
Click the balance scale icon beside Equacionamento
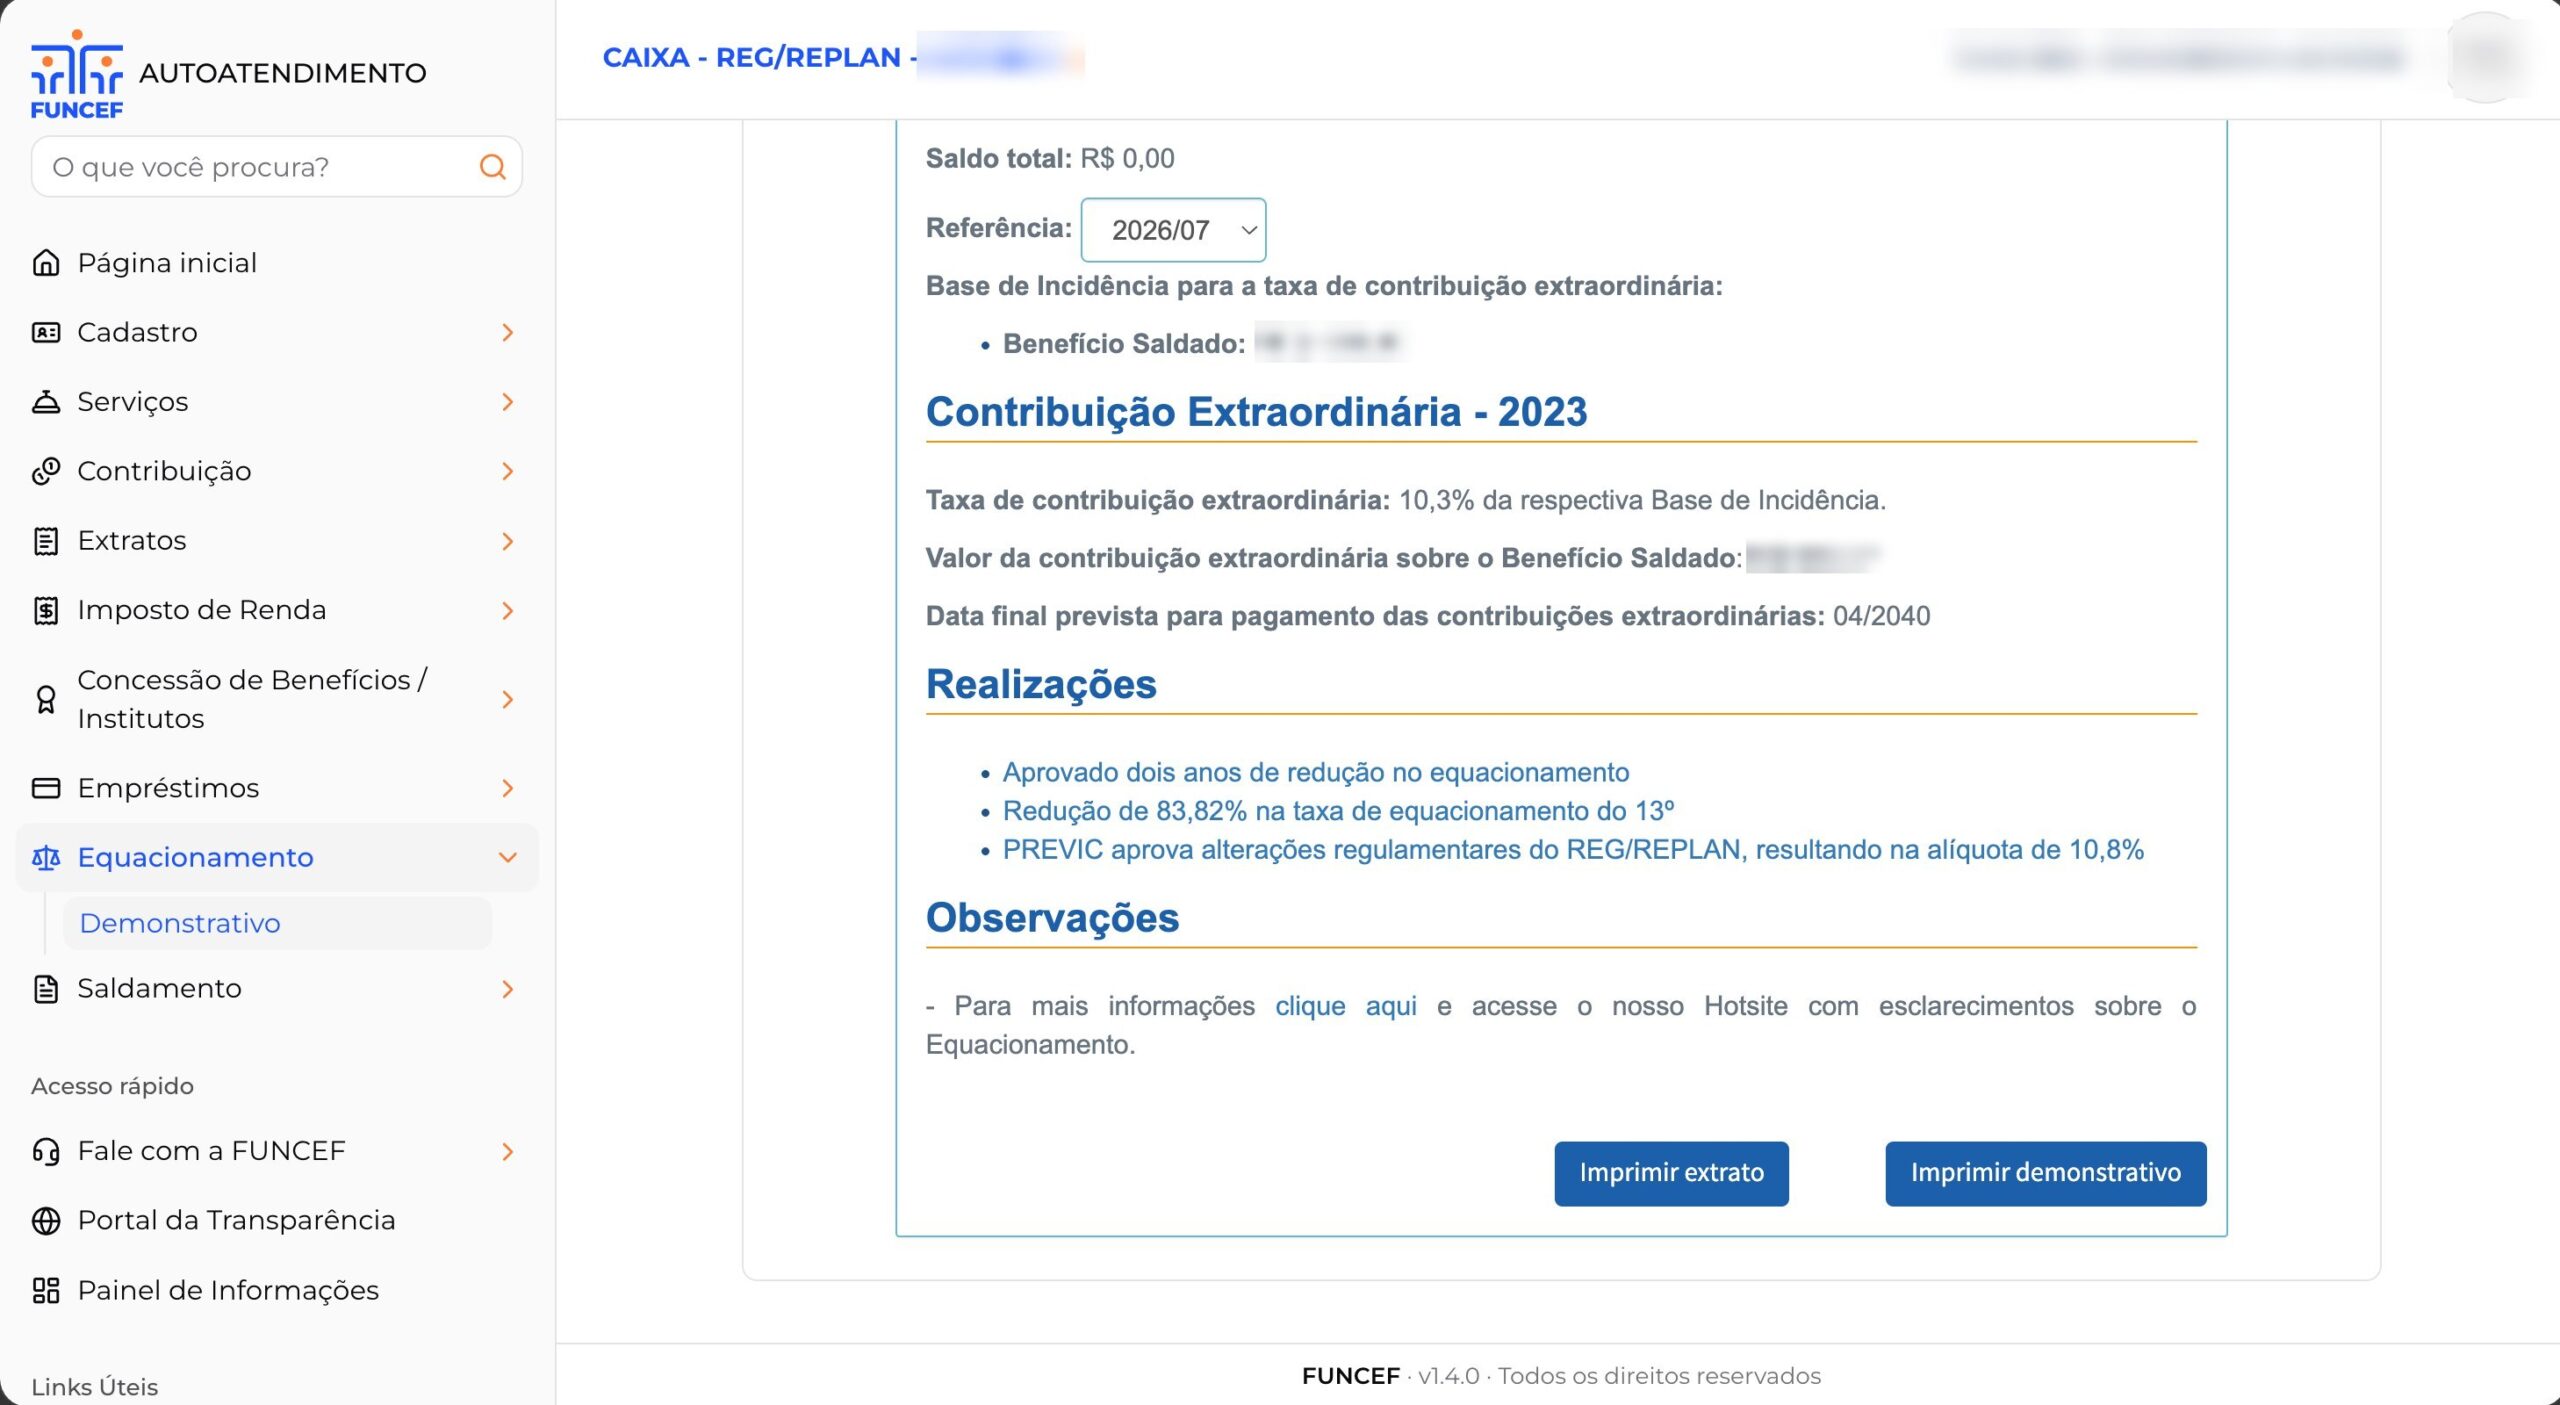tap(46, 858)
